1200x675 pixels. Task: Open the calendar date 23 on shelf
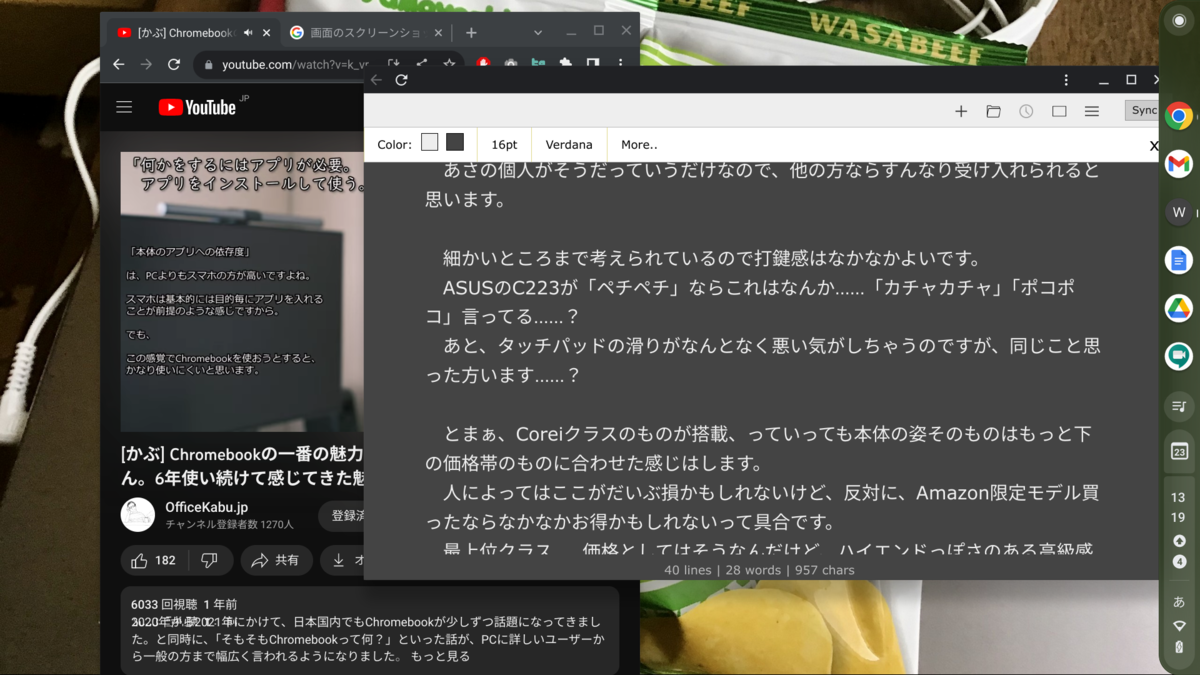pyautogui.click(x=1179, y=452)
